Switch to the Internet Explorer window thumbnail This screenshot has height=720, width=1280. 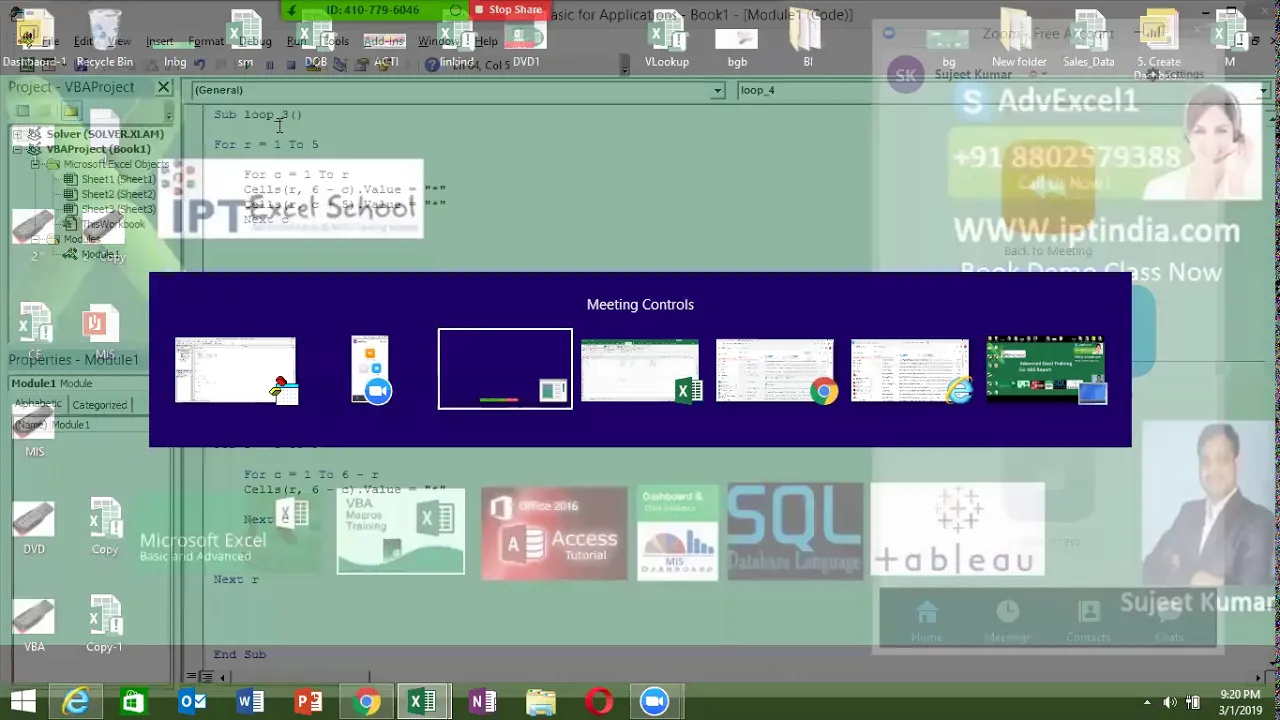910,370
